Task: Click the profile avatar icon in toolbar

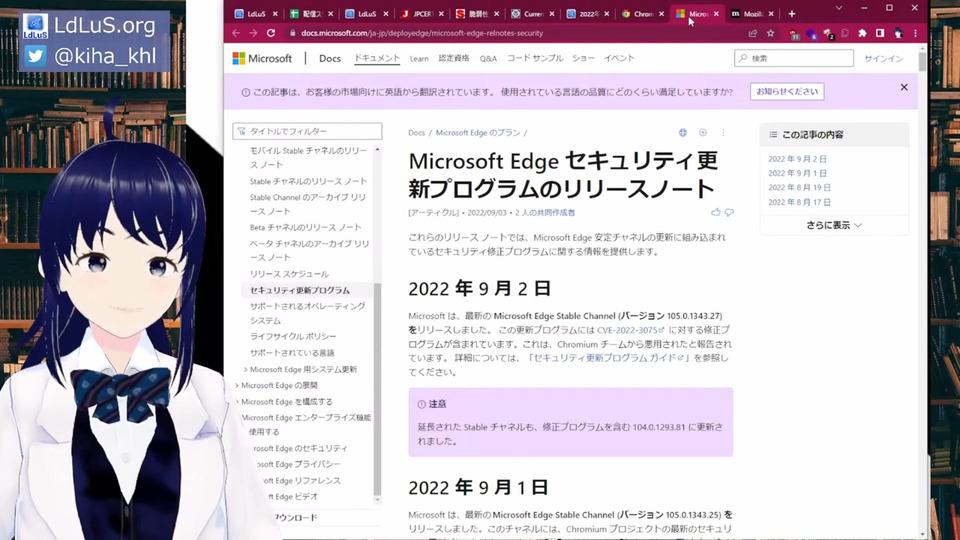Action: pyautogui.click(x=898, y=33)
